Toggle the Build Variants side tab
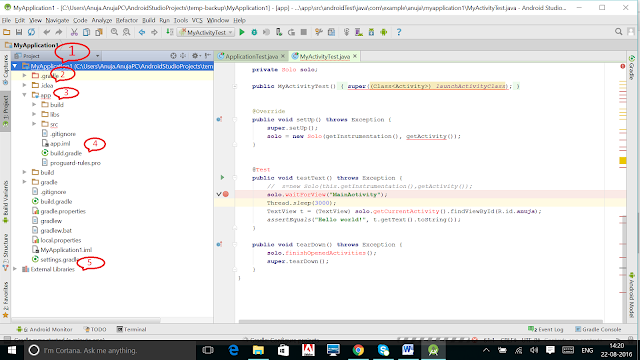 [x=5, y=202]
